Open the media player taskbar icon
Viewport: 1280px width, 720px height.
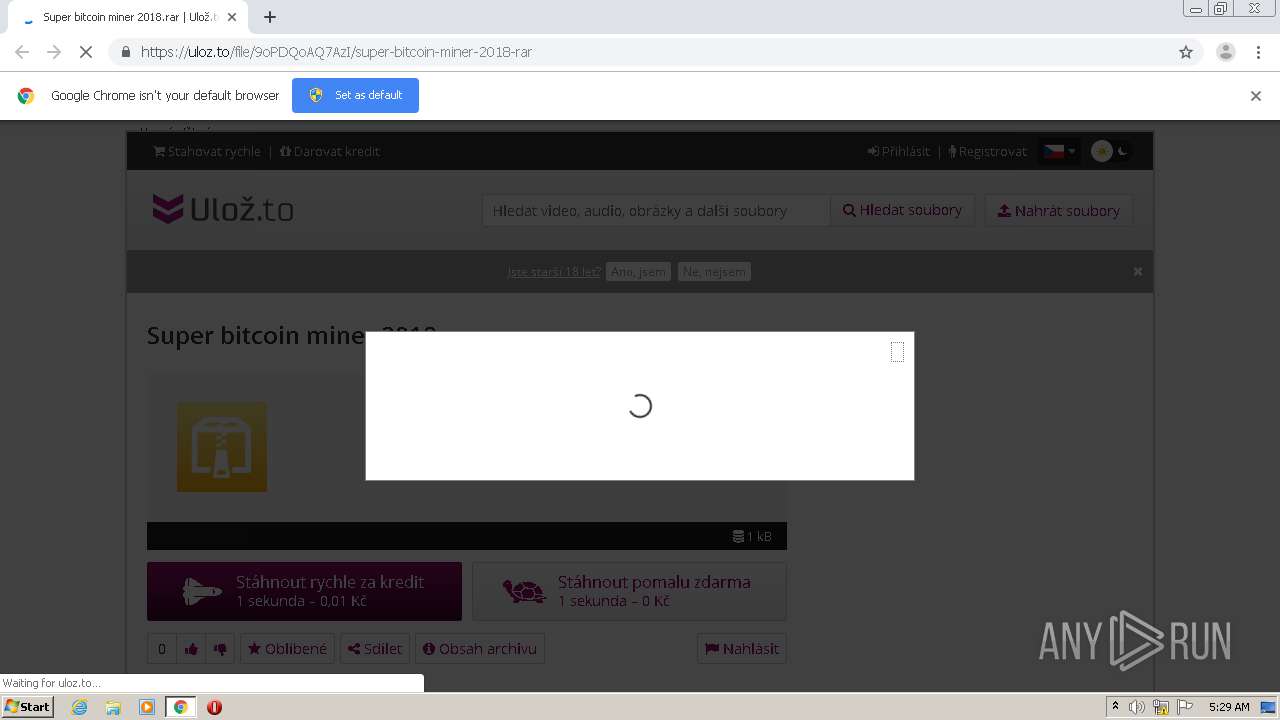click(147, 707)
